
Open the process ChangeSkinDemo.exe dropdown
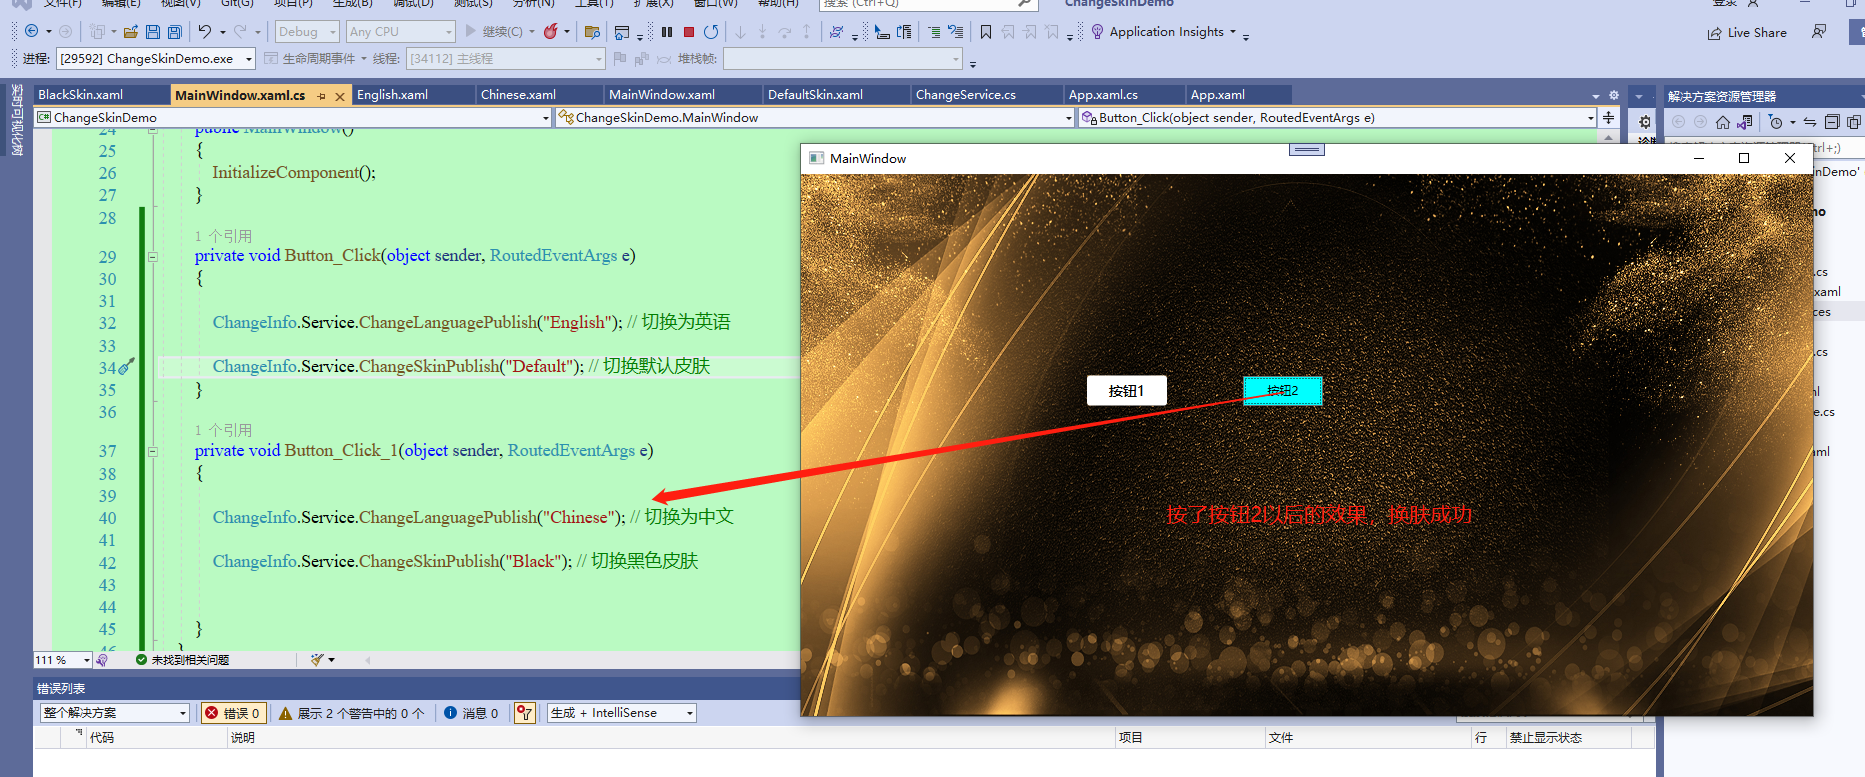[156, 59]
